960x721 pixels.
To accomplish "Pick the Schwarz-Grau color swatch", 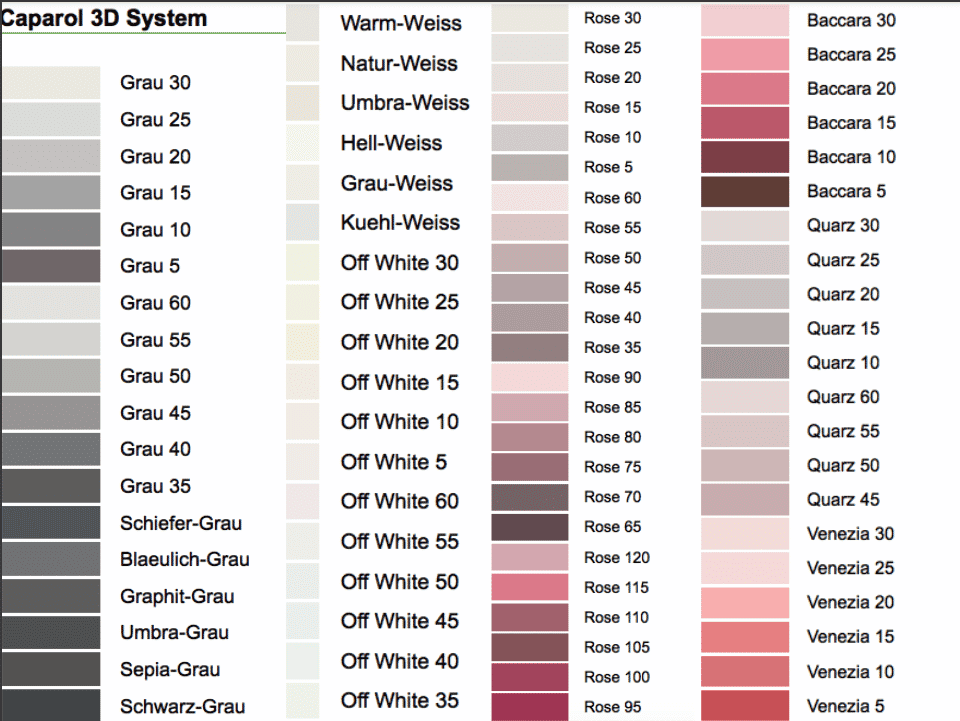I will (x=51, y=705).
